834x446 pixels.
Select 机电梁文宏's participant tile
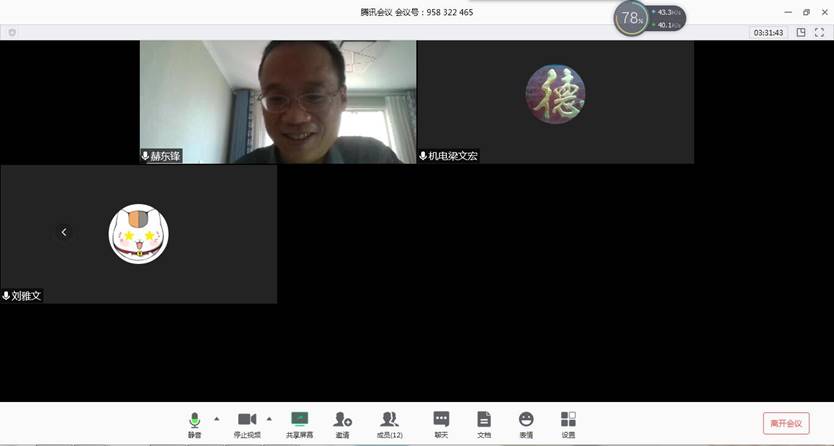point(555,101)
